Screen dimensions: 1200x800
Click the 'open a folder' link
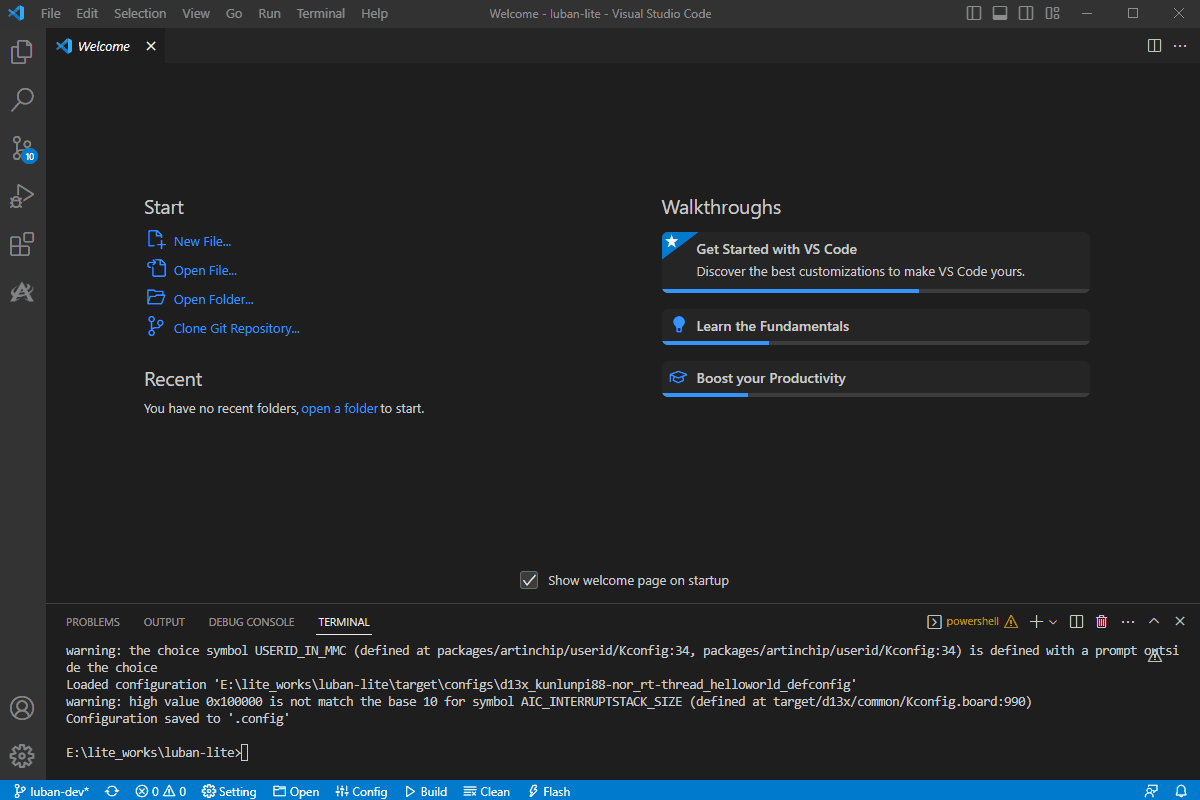coord(340,408)
